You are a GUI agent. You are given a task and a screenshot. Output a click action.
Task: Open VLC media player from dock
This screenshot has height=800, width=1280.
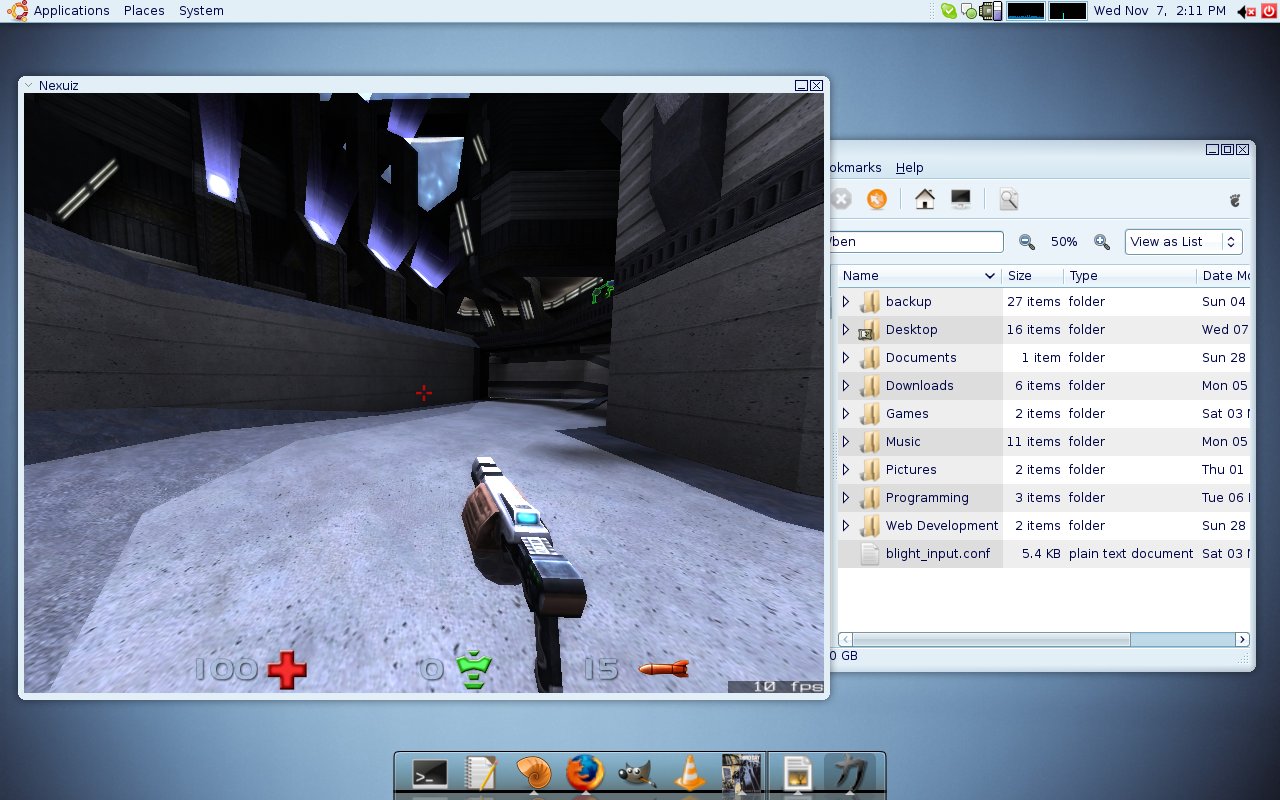[690, 774]
